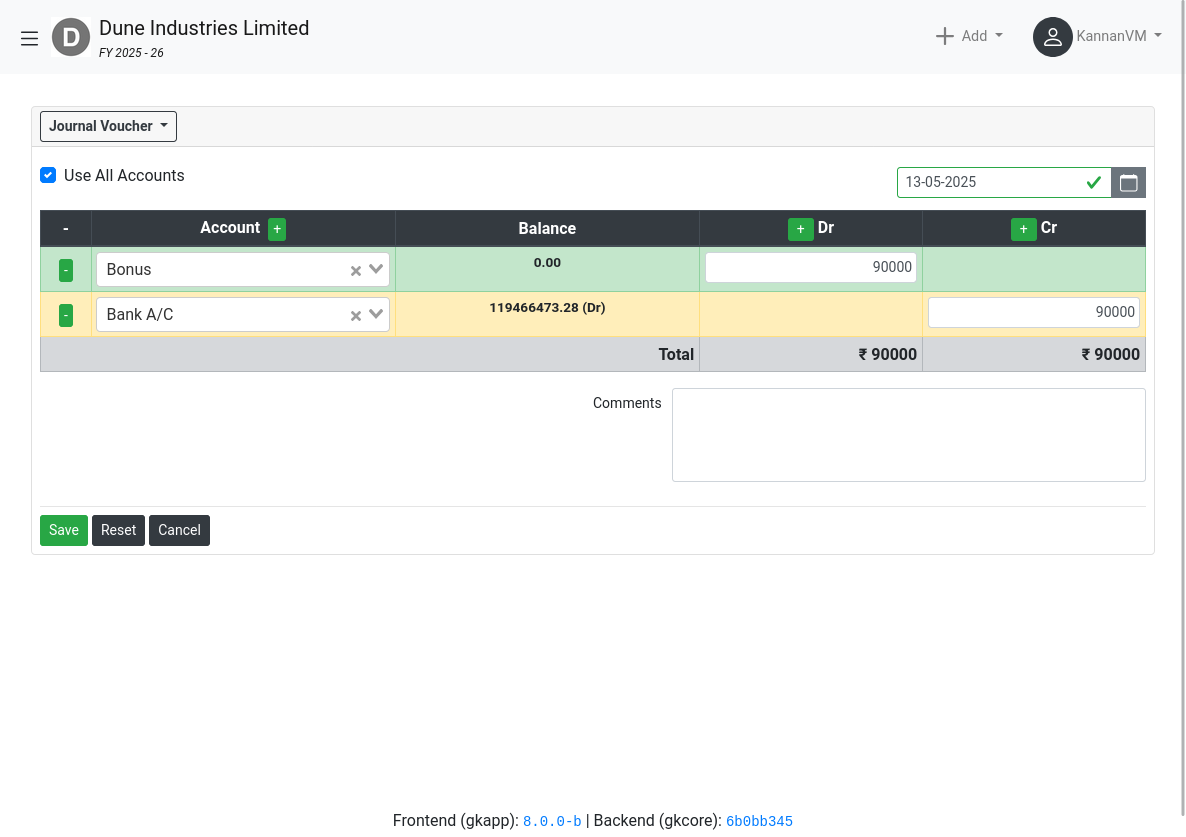Open the Journal Voucher type dropdown
This screenshot has height=837, width=1186.
point(108,126)
